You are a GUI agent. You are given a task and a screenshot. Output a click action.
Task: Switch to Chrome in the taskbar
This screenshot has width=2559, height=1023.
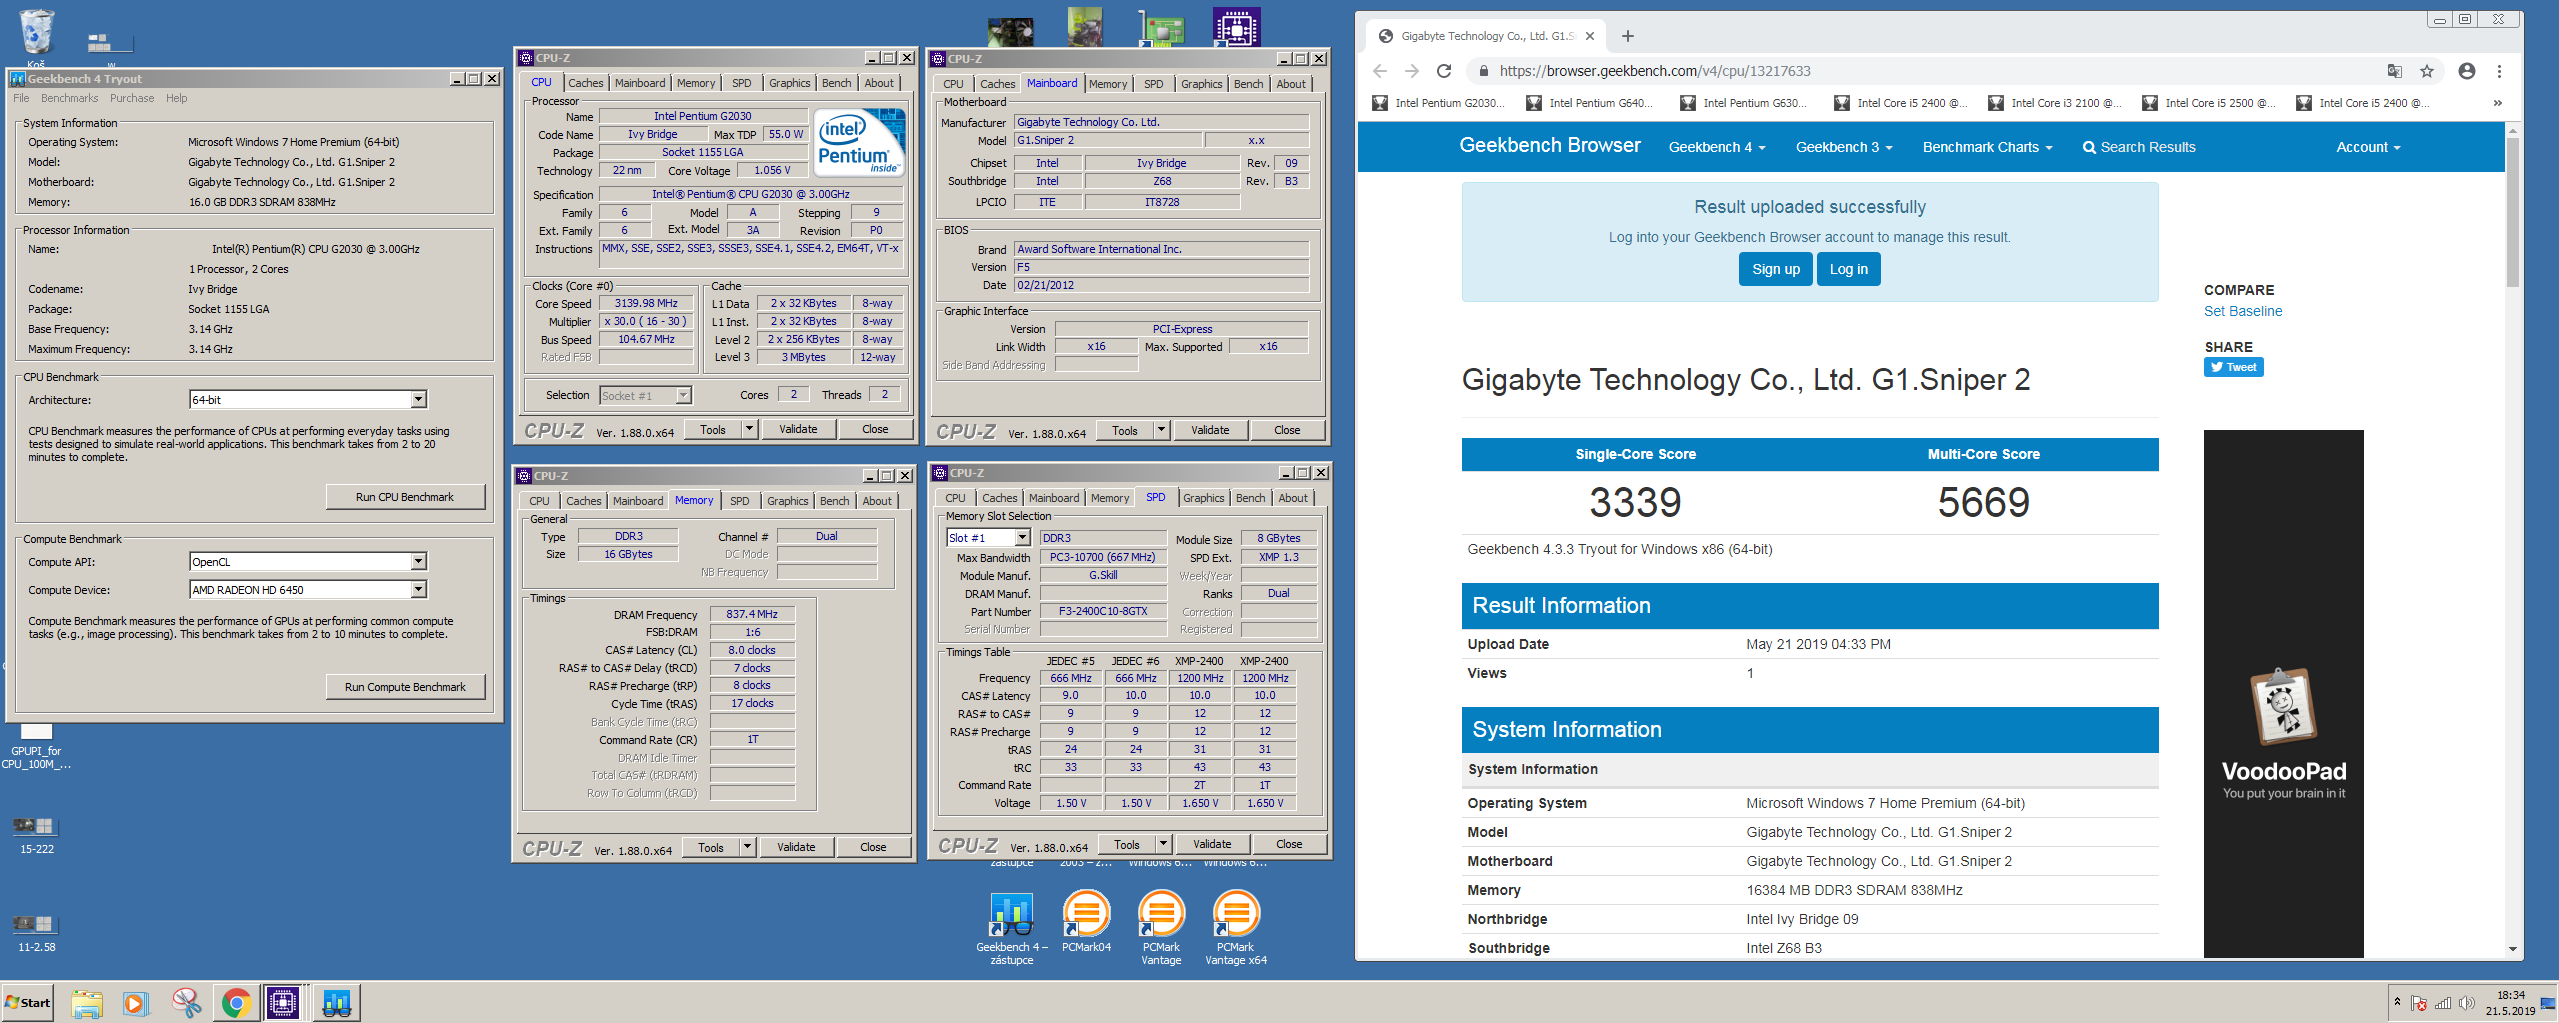[x=236, y=1003]
